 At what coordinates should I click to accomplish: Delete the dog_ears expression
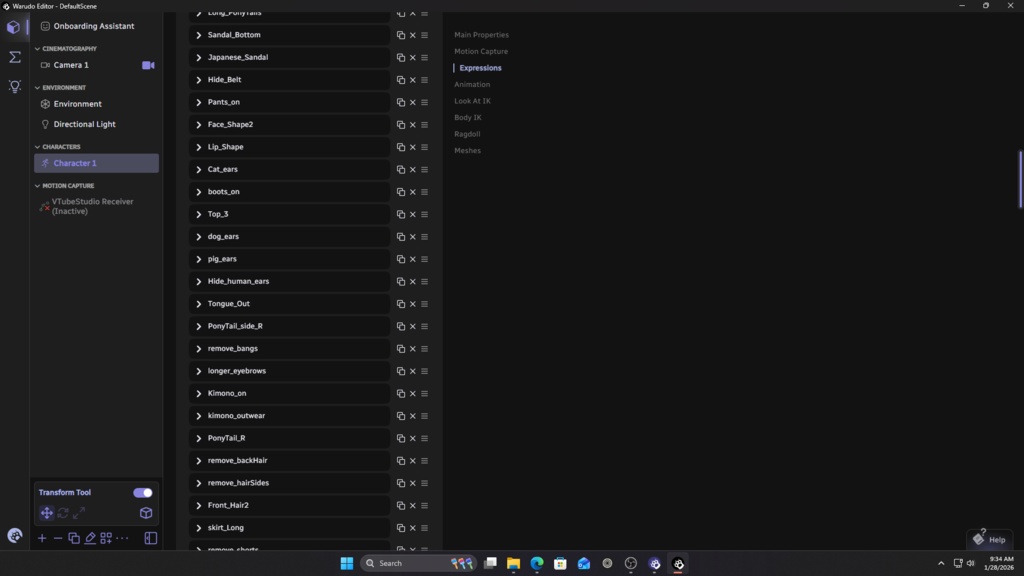point(413,237)
